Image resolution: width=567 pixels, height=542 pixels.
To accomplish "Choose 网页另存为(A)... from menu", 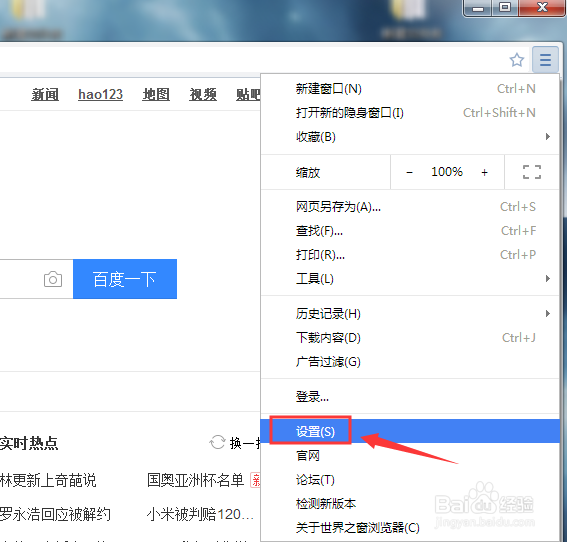I will (410, 207).
